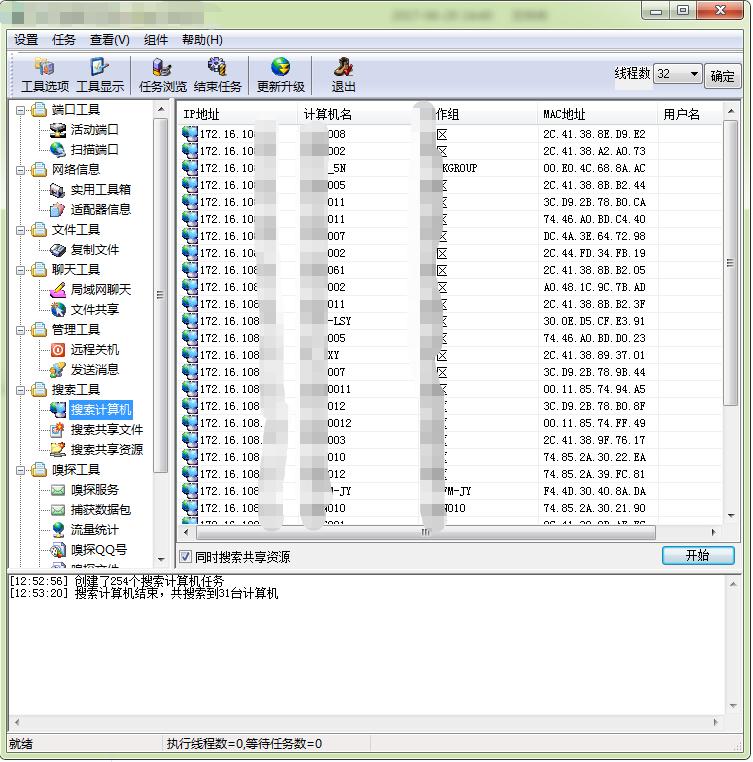Open 工具选项 toolbar icon
Viewport: 753px width, 762px height.
click(45, 75)
